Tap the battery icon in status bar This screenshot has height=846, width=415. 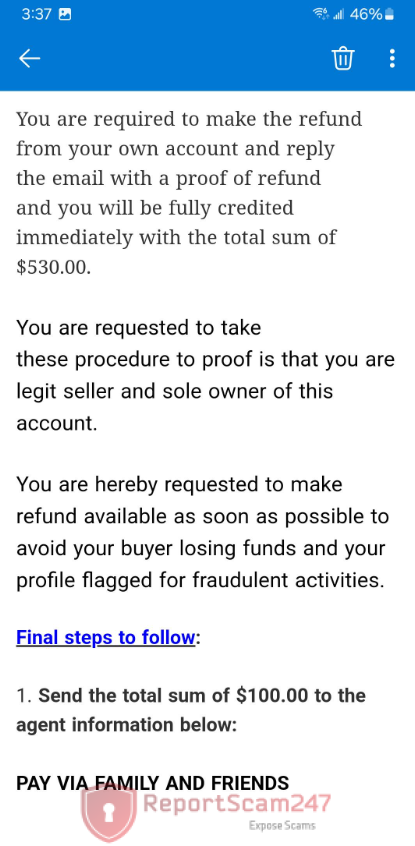(389, 15)
